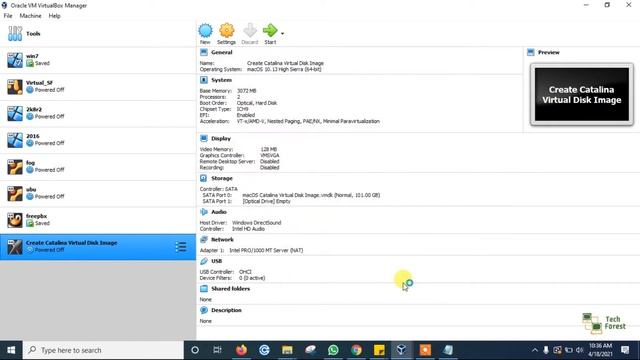Click the VirtualBox taskbar icon
640x360 pixels.
[402, 350]
